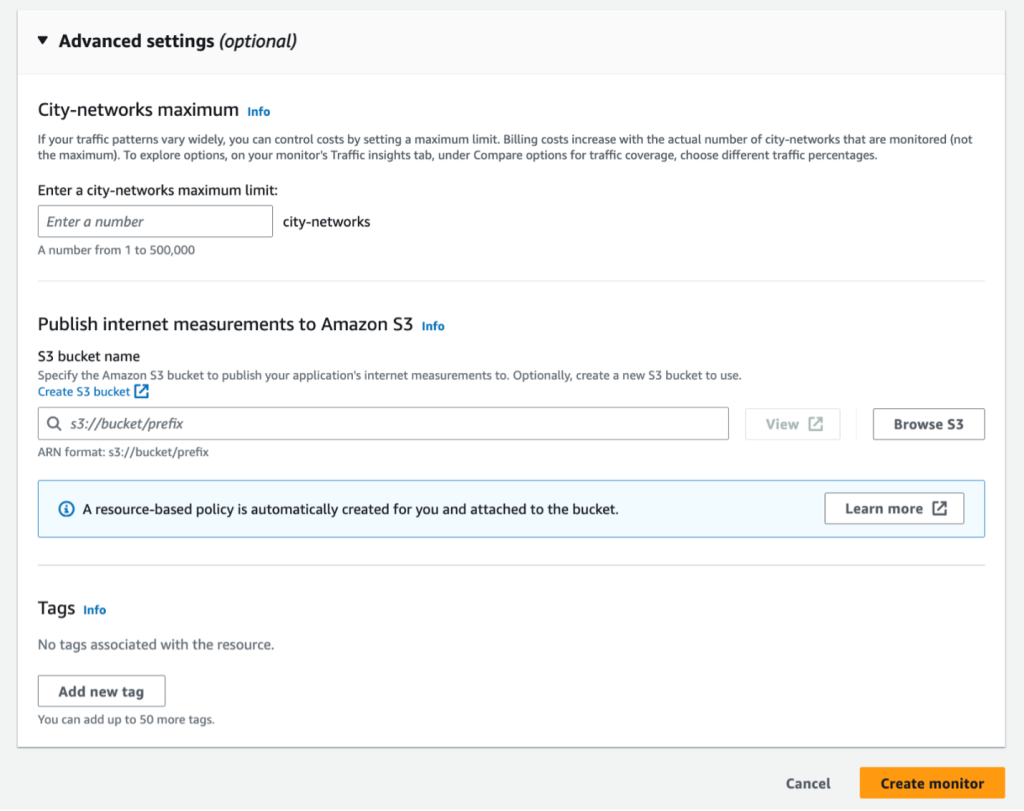
Task: Click the search magnifier in the S3 bucket field
Action: pos(53,424)
